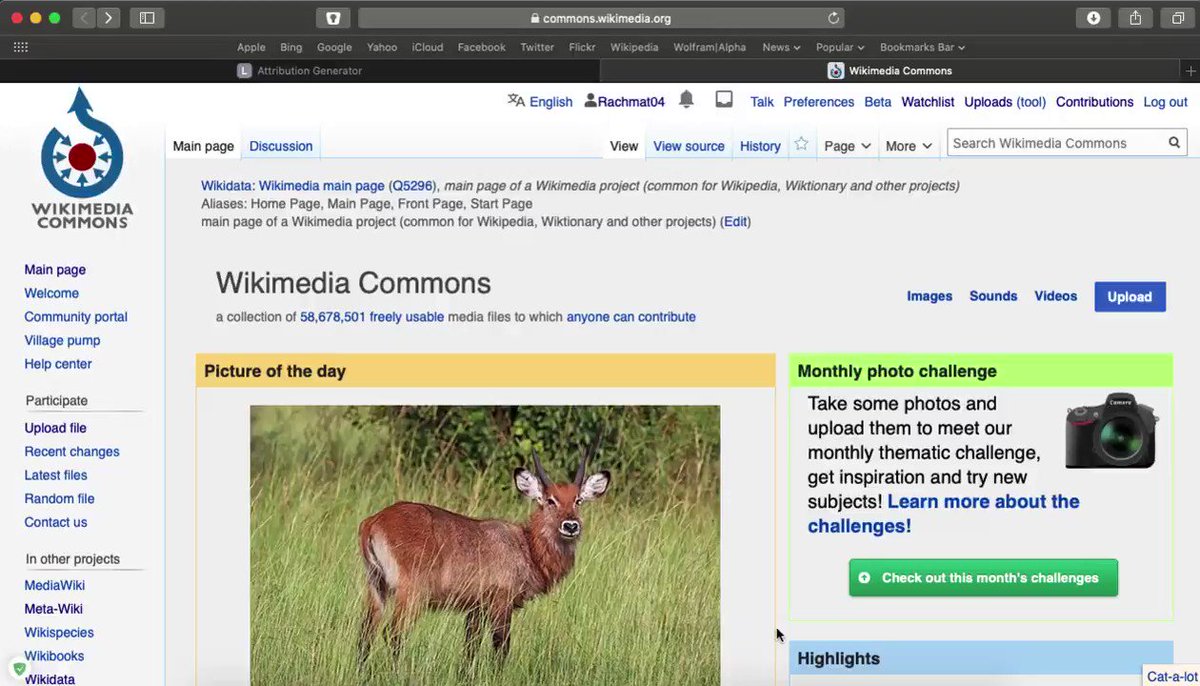Open the Discussion tab

pyautogui.click(x=281, y=146)
